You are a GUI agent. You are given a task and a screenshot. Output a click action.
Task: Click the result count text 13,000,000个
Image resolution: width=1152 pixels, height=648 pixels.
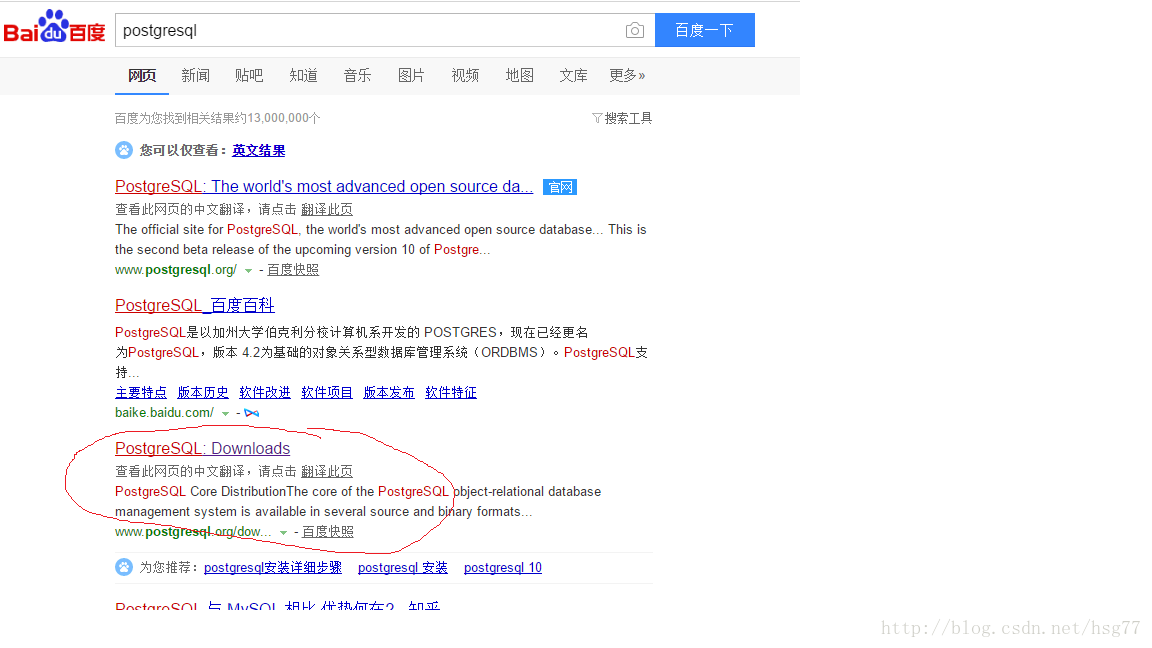pyautogui.click(x=284, y=118)
